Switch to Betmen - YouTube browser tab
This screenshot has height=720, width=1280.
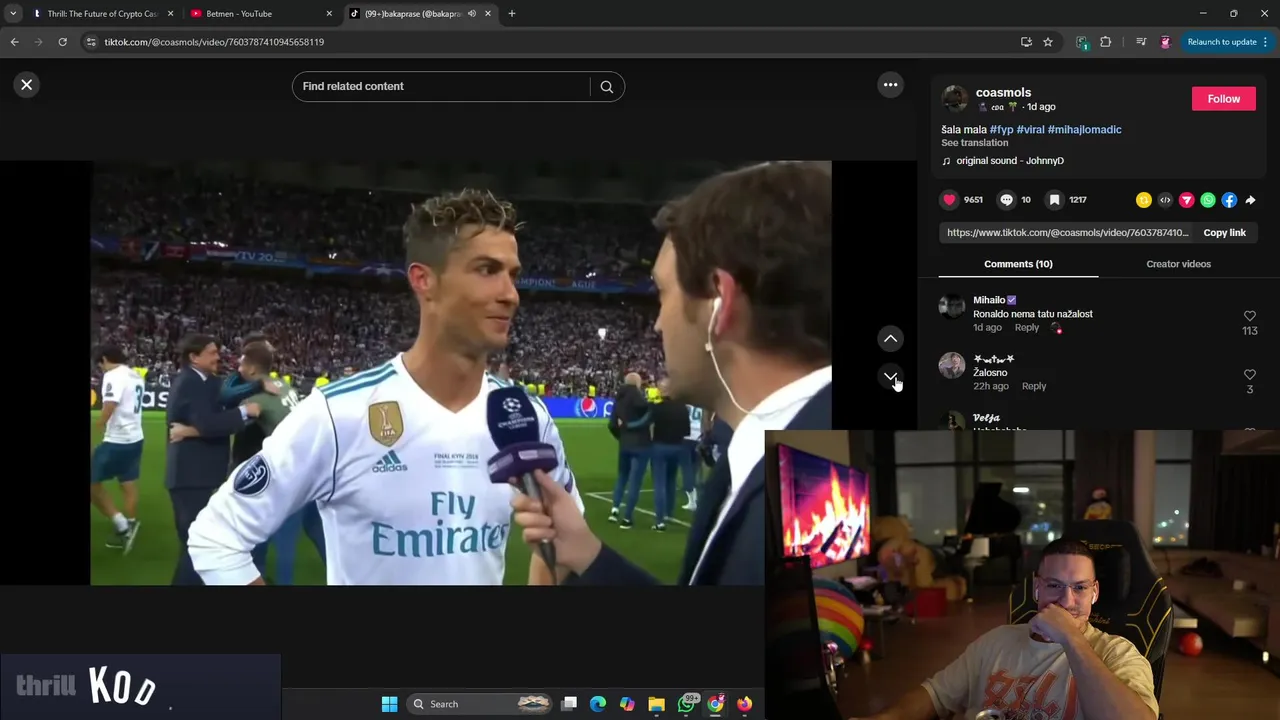pos(255,14)
